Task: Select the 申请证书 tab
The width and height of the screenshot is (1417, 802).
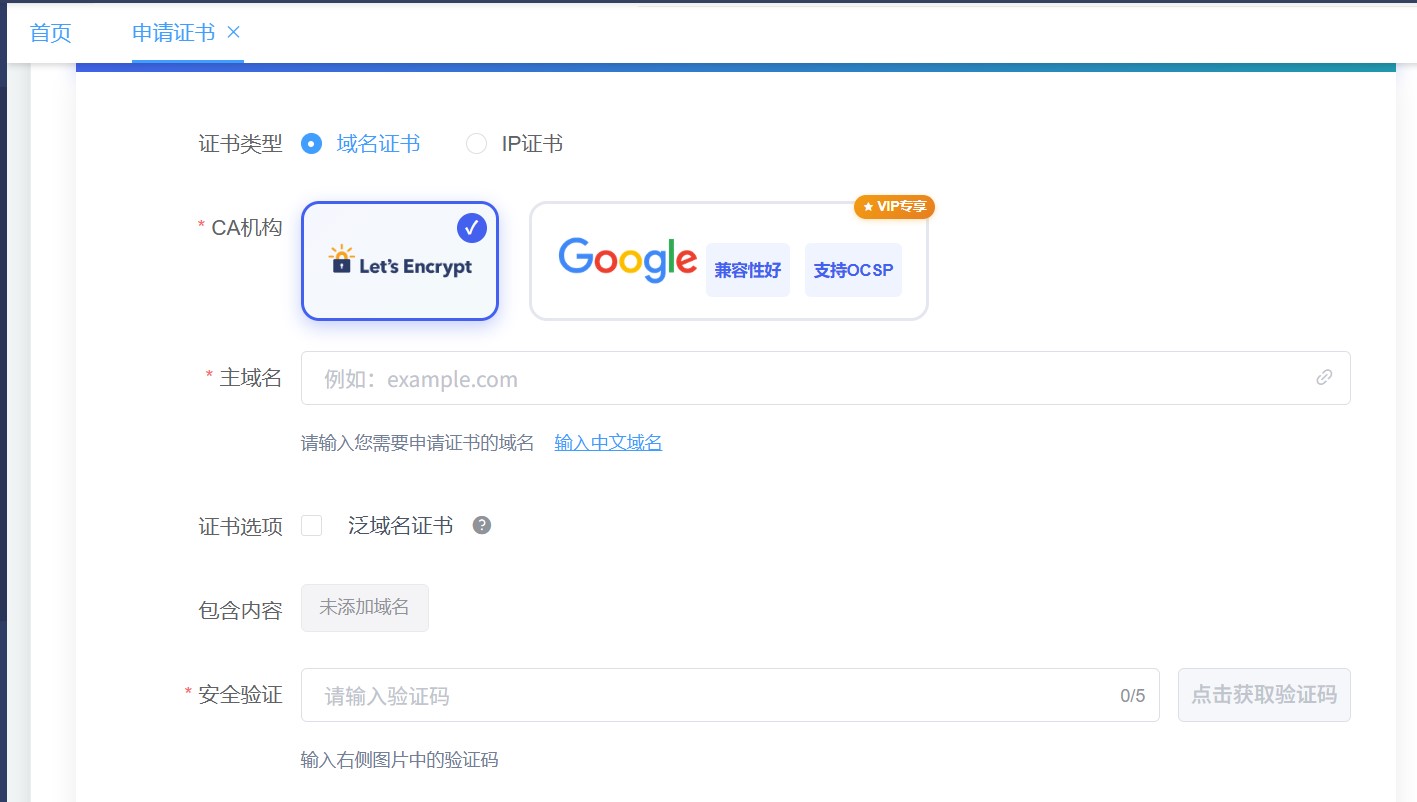Action: click(173, 33)
